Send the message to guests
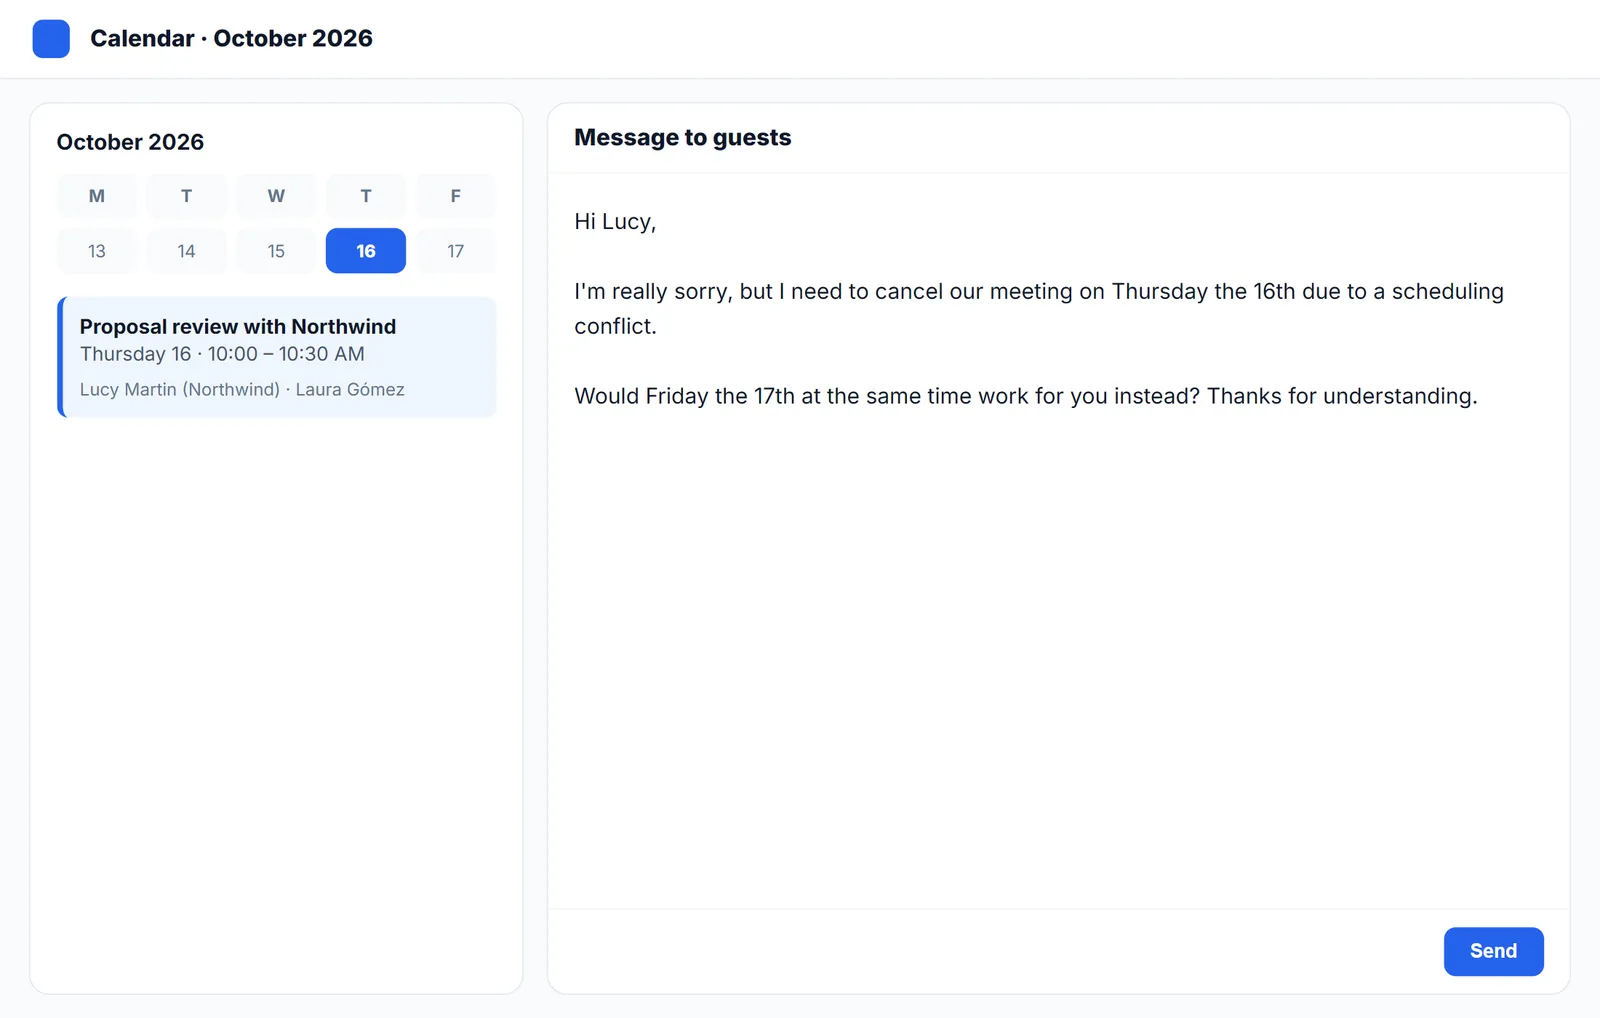 [x=1493, y=951]
